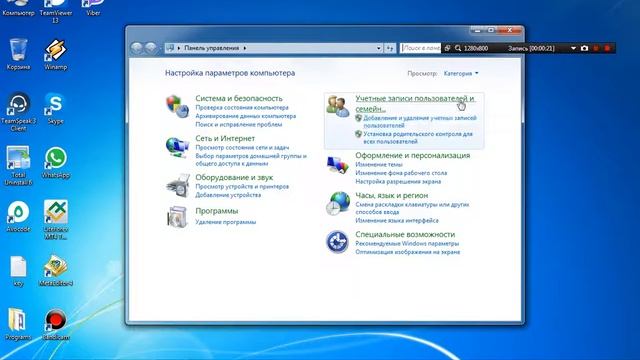Screen dimensions: 640x360
Task: Click Оптимизация изображения на экране link
Action: click(408, 252)
